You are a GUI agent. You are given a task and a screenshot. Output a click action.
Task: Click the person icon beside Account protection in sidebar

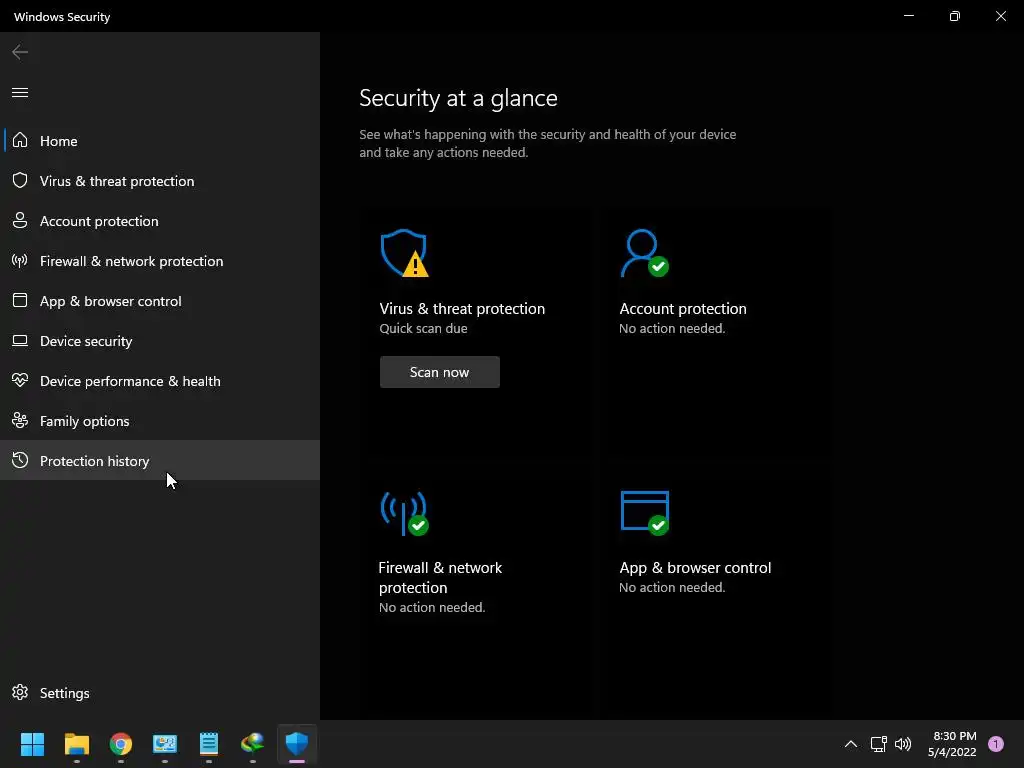click(x=20, y=221)
